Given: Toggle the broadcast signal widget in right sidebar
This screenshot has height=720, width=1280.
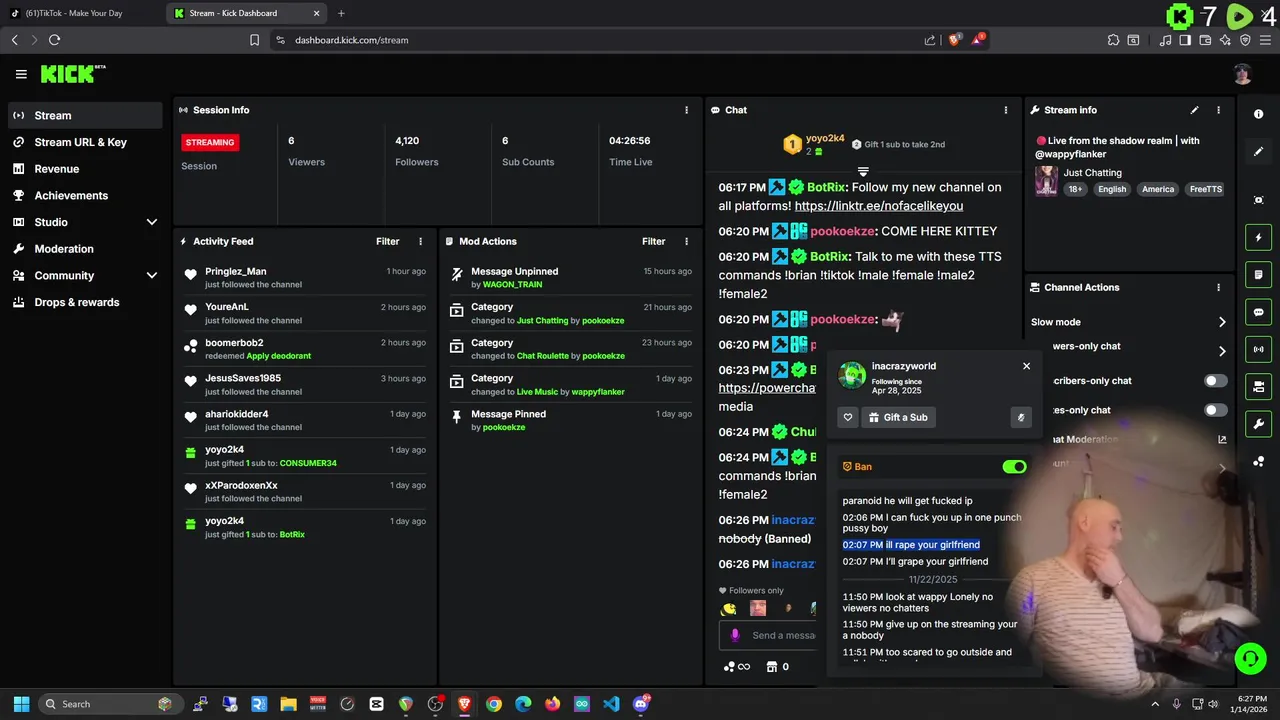Looking at the screenshot, I should pyautogui.click(x=1259, y=349).
